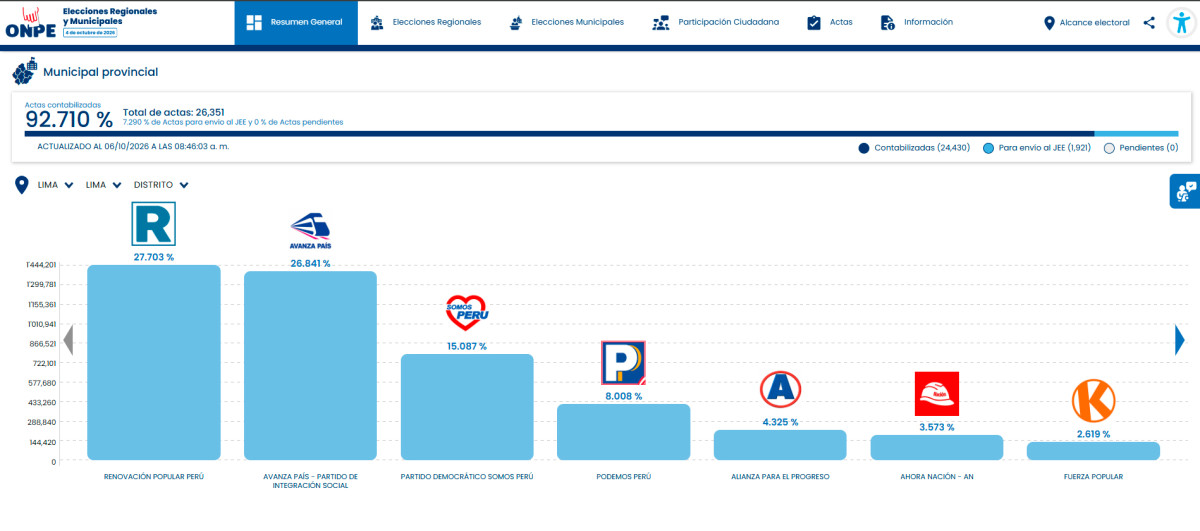Open the floating chat assistance button
Screen dimensions: 1200x531
tap(1185, 191)
